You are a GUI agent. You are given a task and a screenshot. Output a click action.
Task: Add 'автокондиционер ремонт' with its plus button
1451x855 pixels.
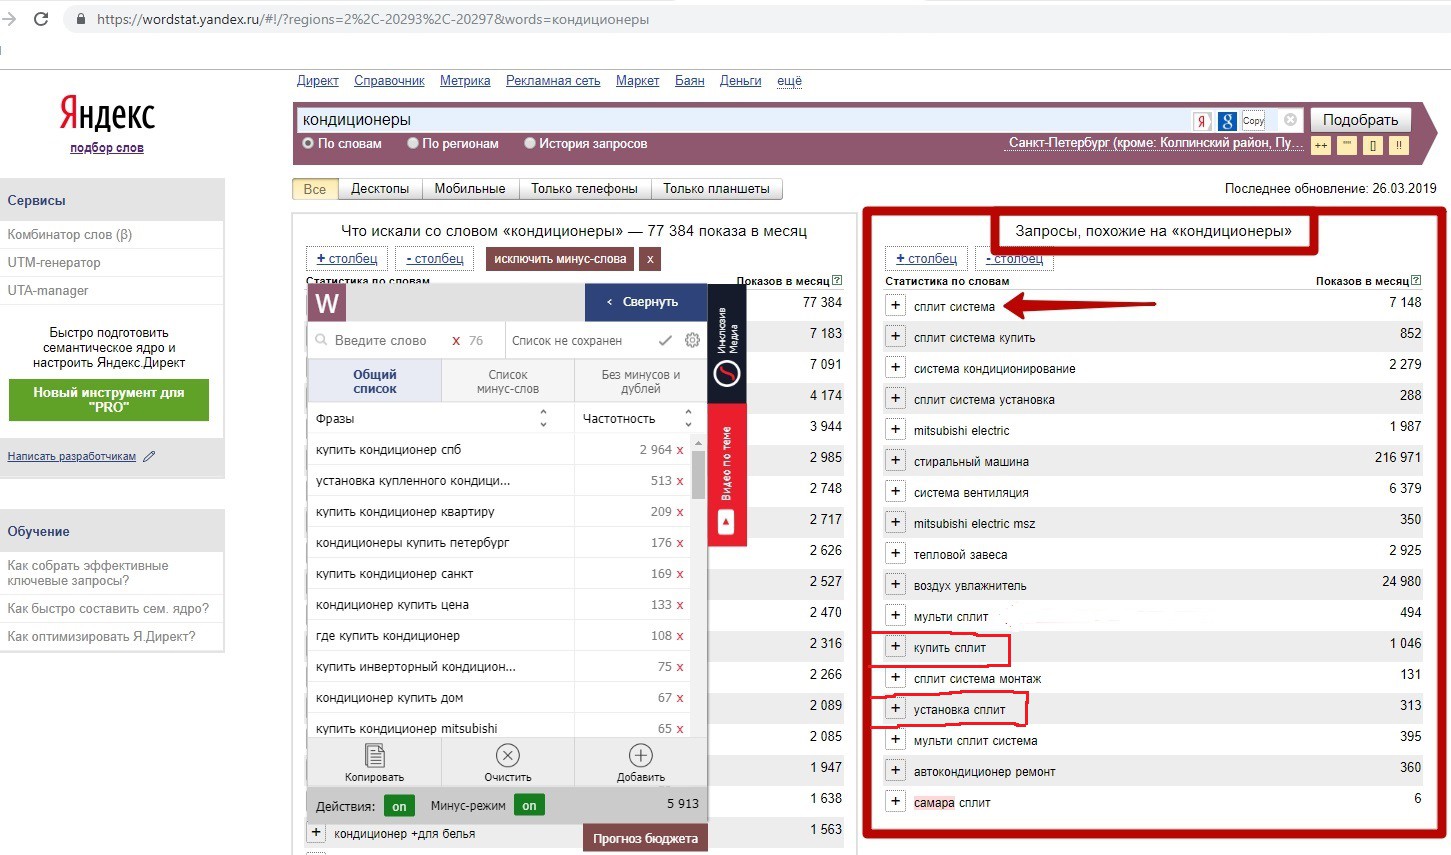[896, 771]
